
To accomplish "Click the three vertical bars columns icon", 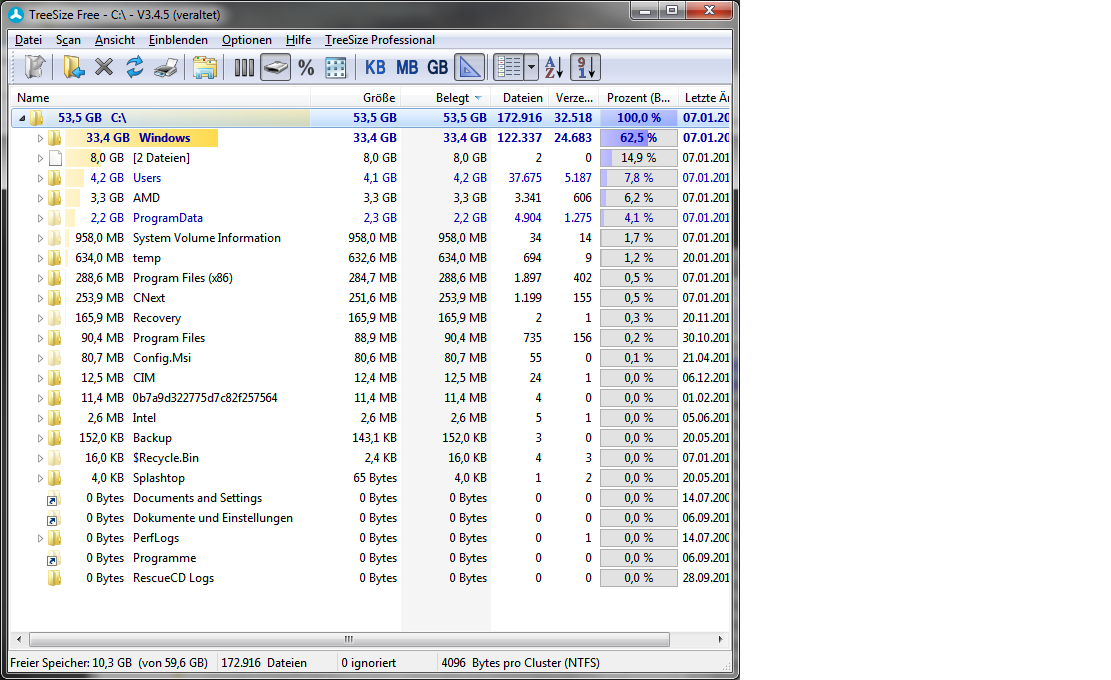I will [x=244, y=67].
